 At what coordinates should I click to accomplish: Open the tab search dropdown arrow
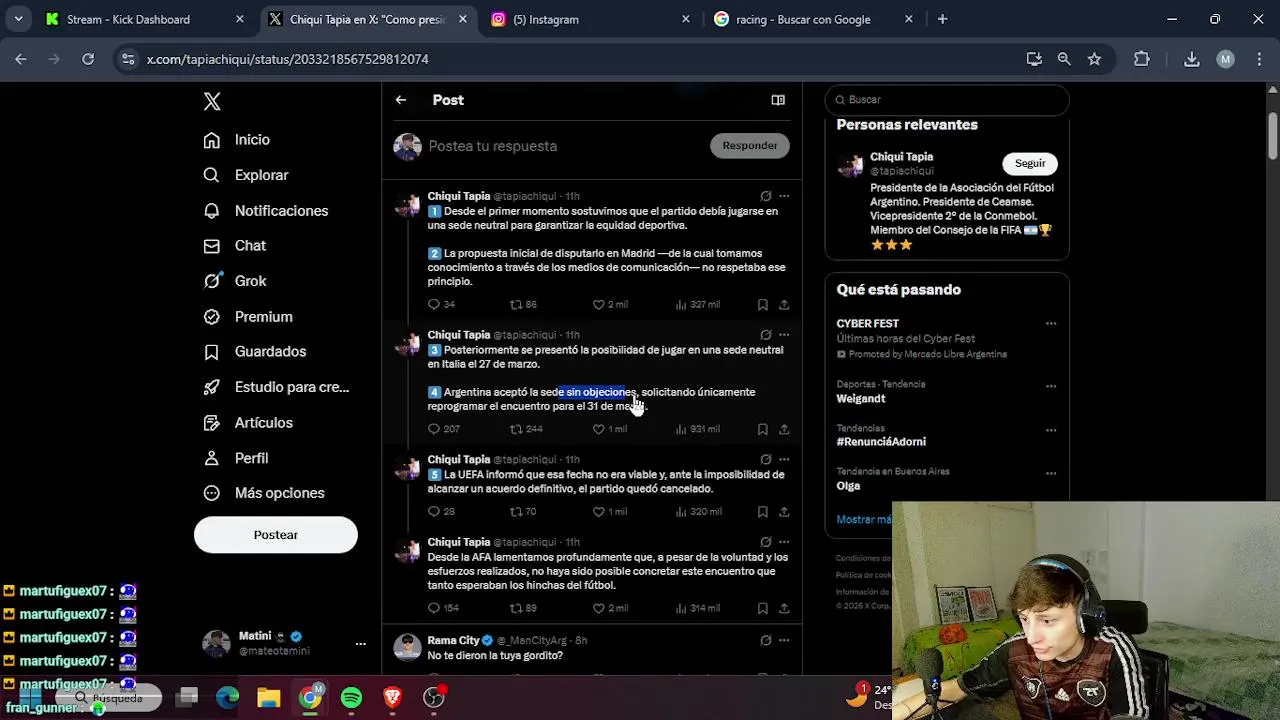pos(18,19)
